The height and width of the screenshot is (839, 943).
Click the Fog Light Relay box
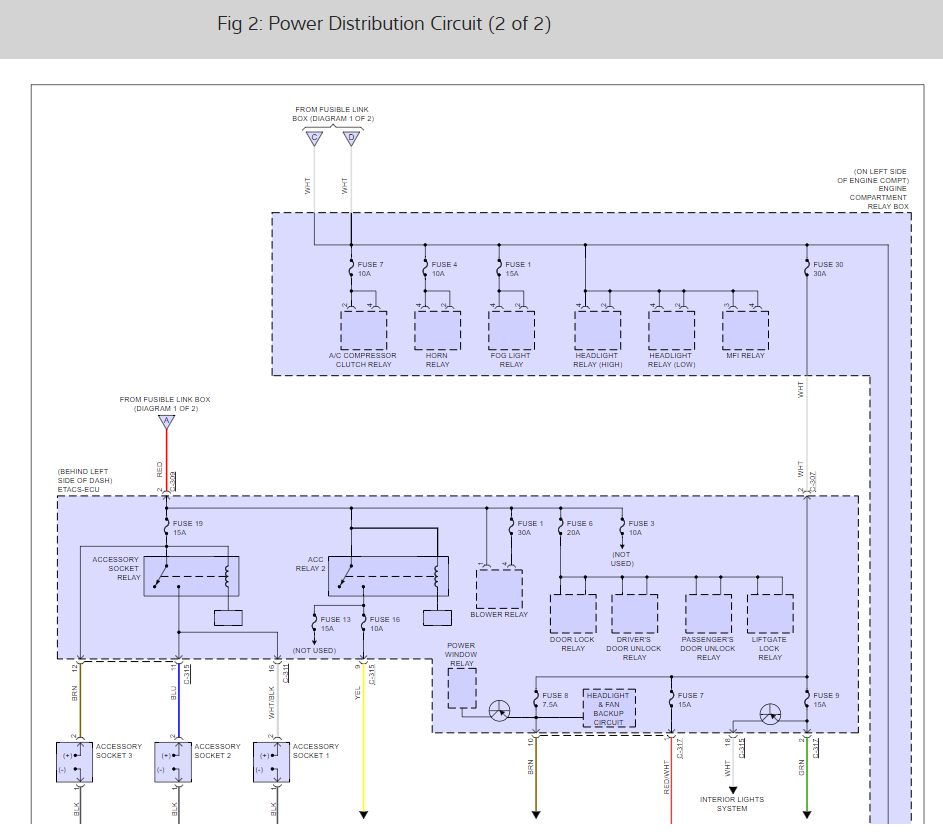[511, 329]
